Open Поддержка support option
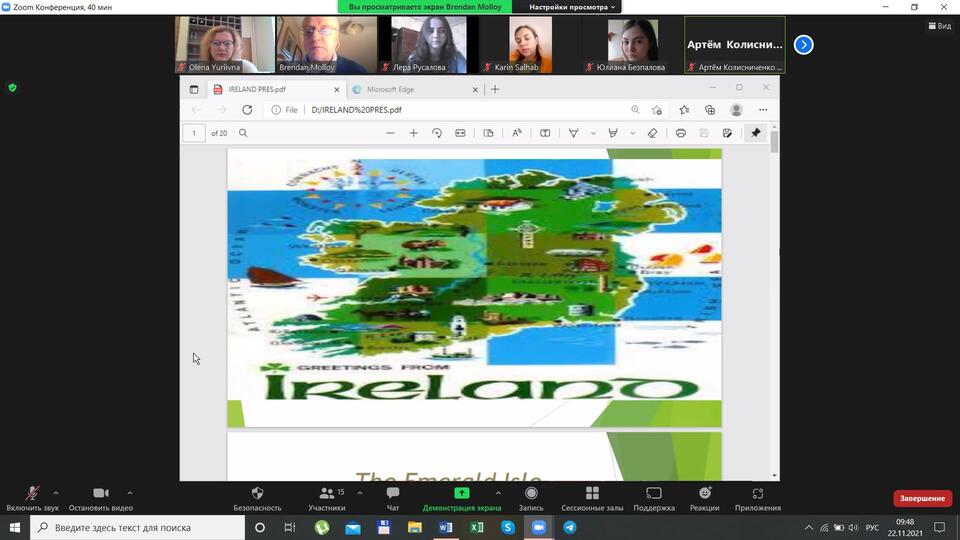 654,498
